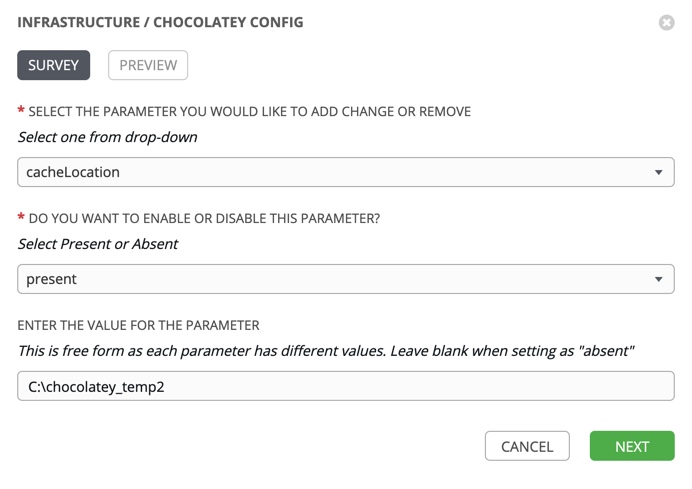
Task: Click the C:\chocolatey_temp2 text in the field
Action: point(96,386)
